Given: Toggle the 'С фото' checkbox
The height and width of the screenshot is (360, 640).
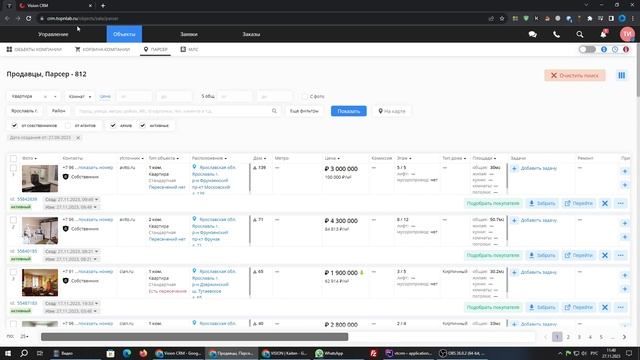Looking at the screenshot, I should click(x=305, y=96).
